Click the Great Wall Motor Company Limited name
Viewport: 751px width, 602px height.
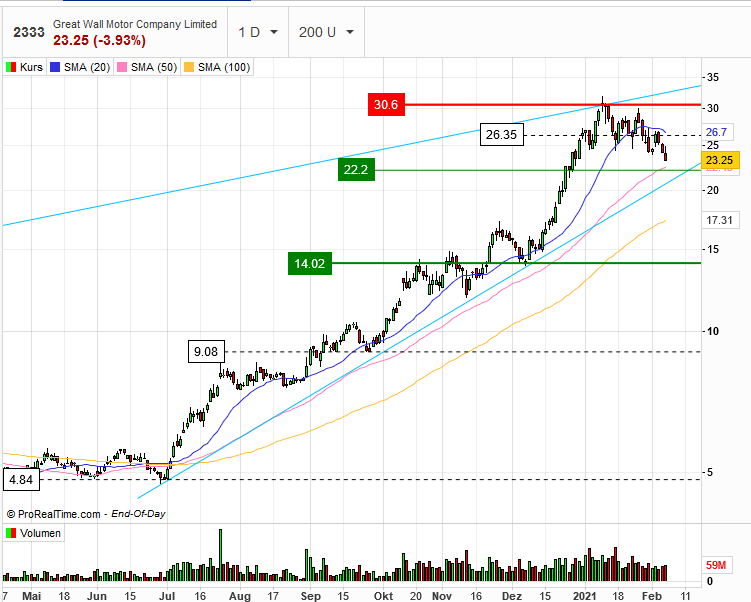(x=134, y=24)
